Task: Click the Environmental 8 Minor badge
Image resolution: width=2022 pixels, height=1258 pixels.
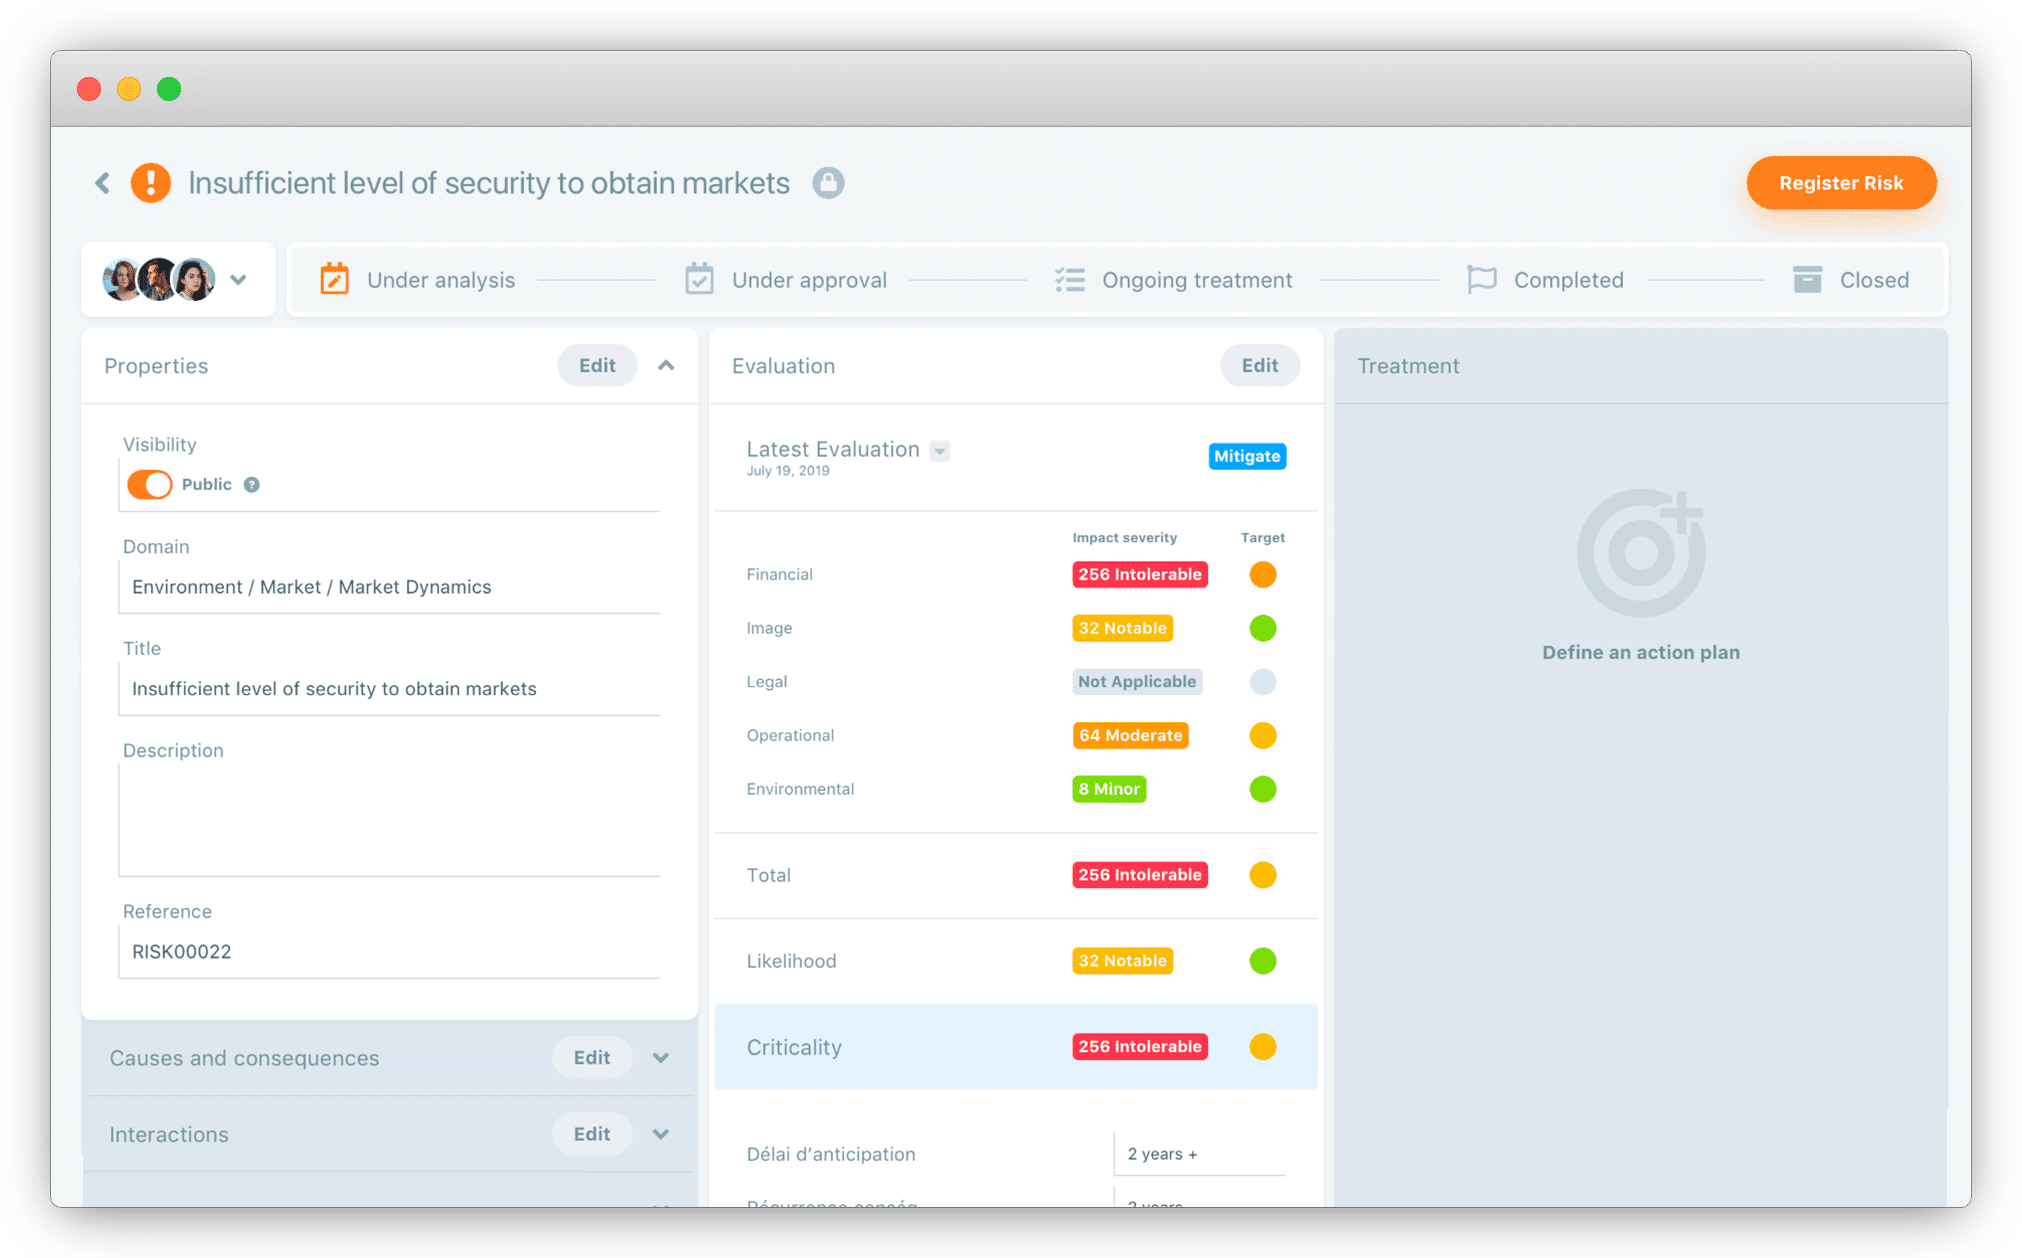Action: [1109, 789]
